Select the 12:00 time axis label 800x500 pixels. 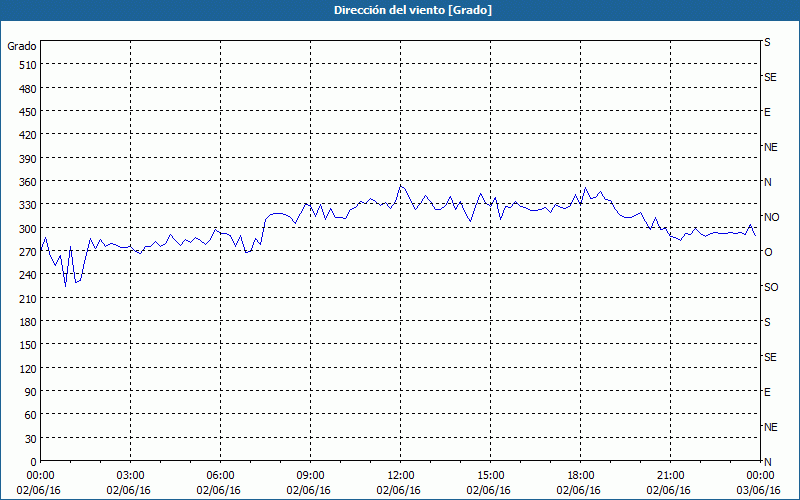click(x=401, y=476)
